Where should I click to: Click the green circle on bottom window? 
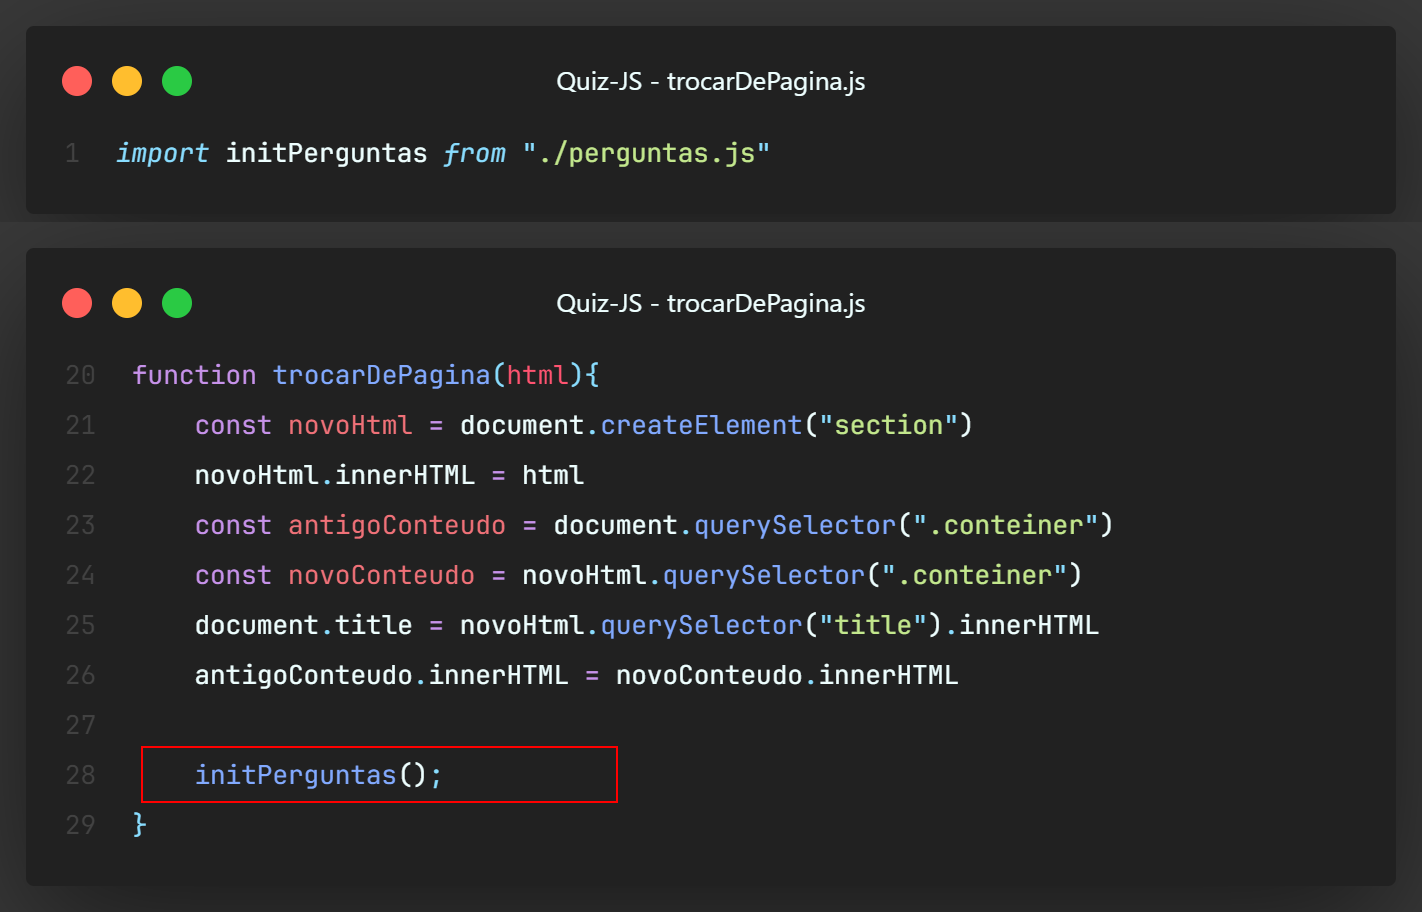(177, 303)
